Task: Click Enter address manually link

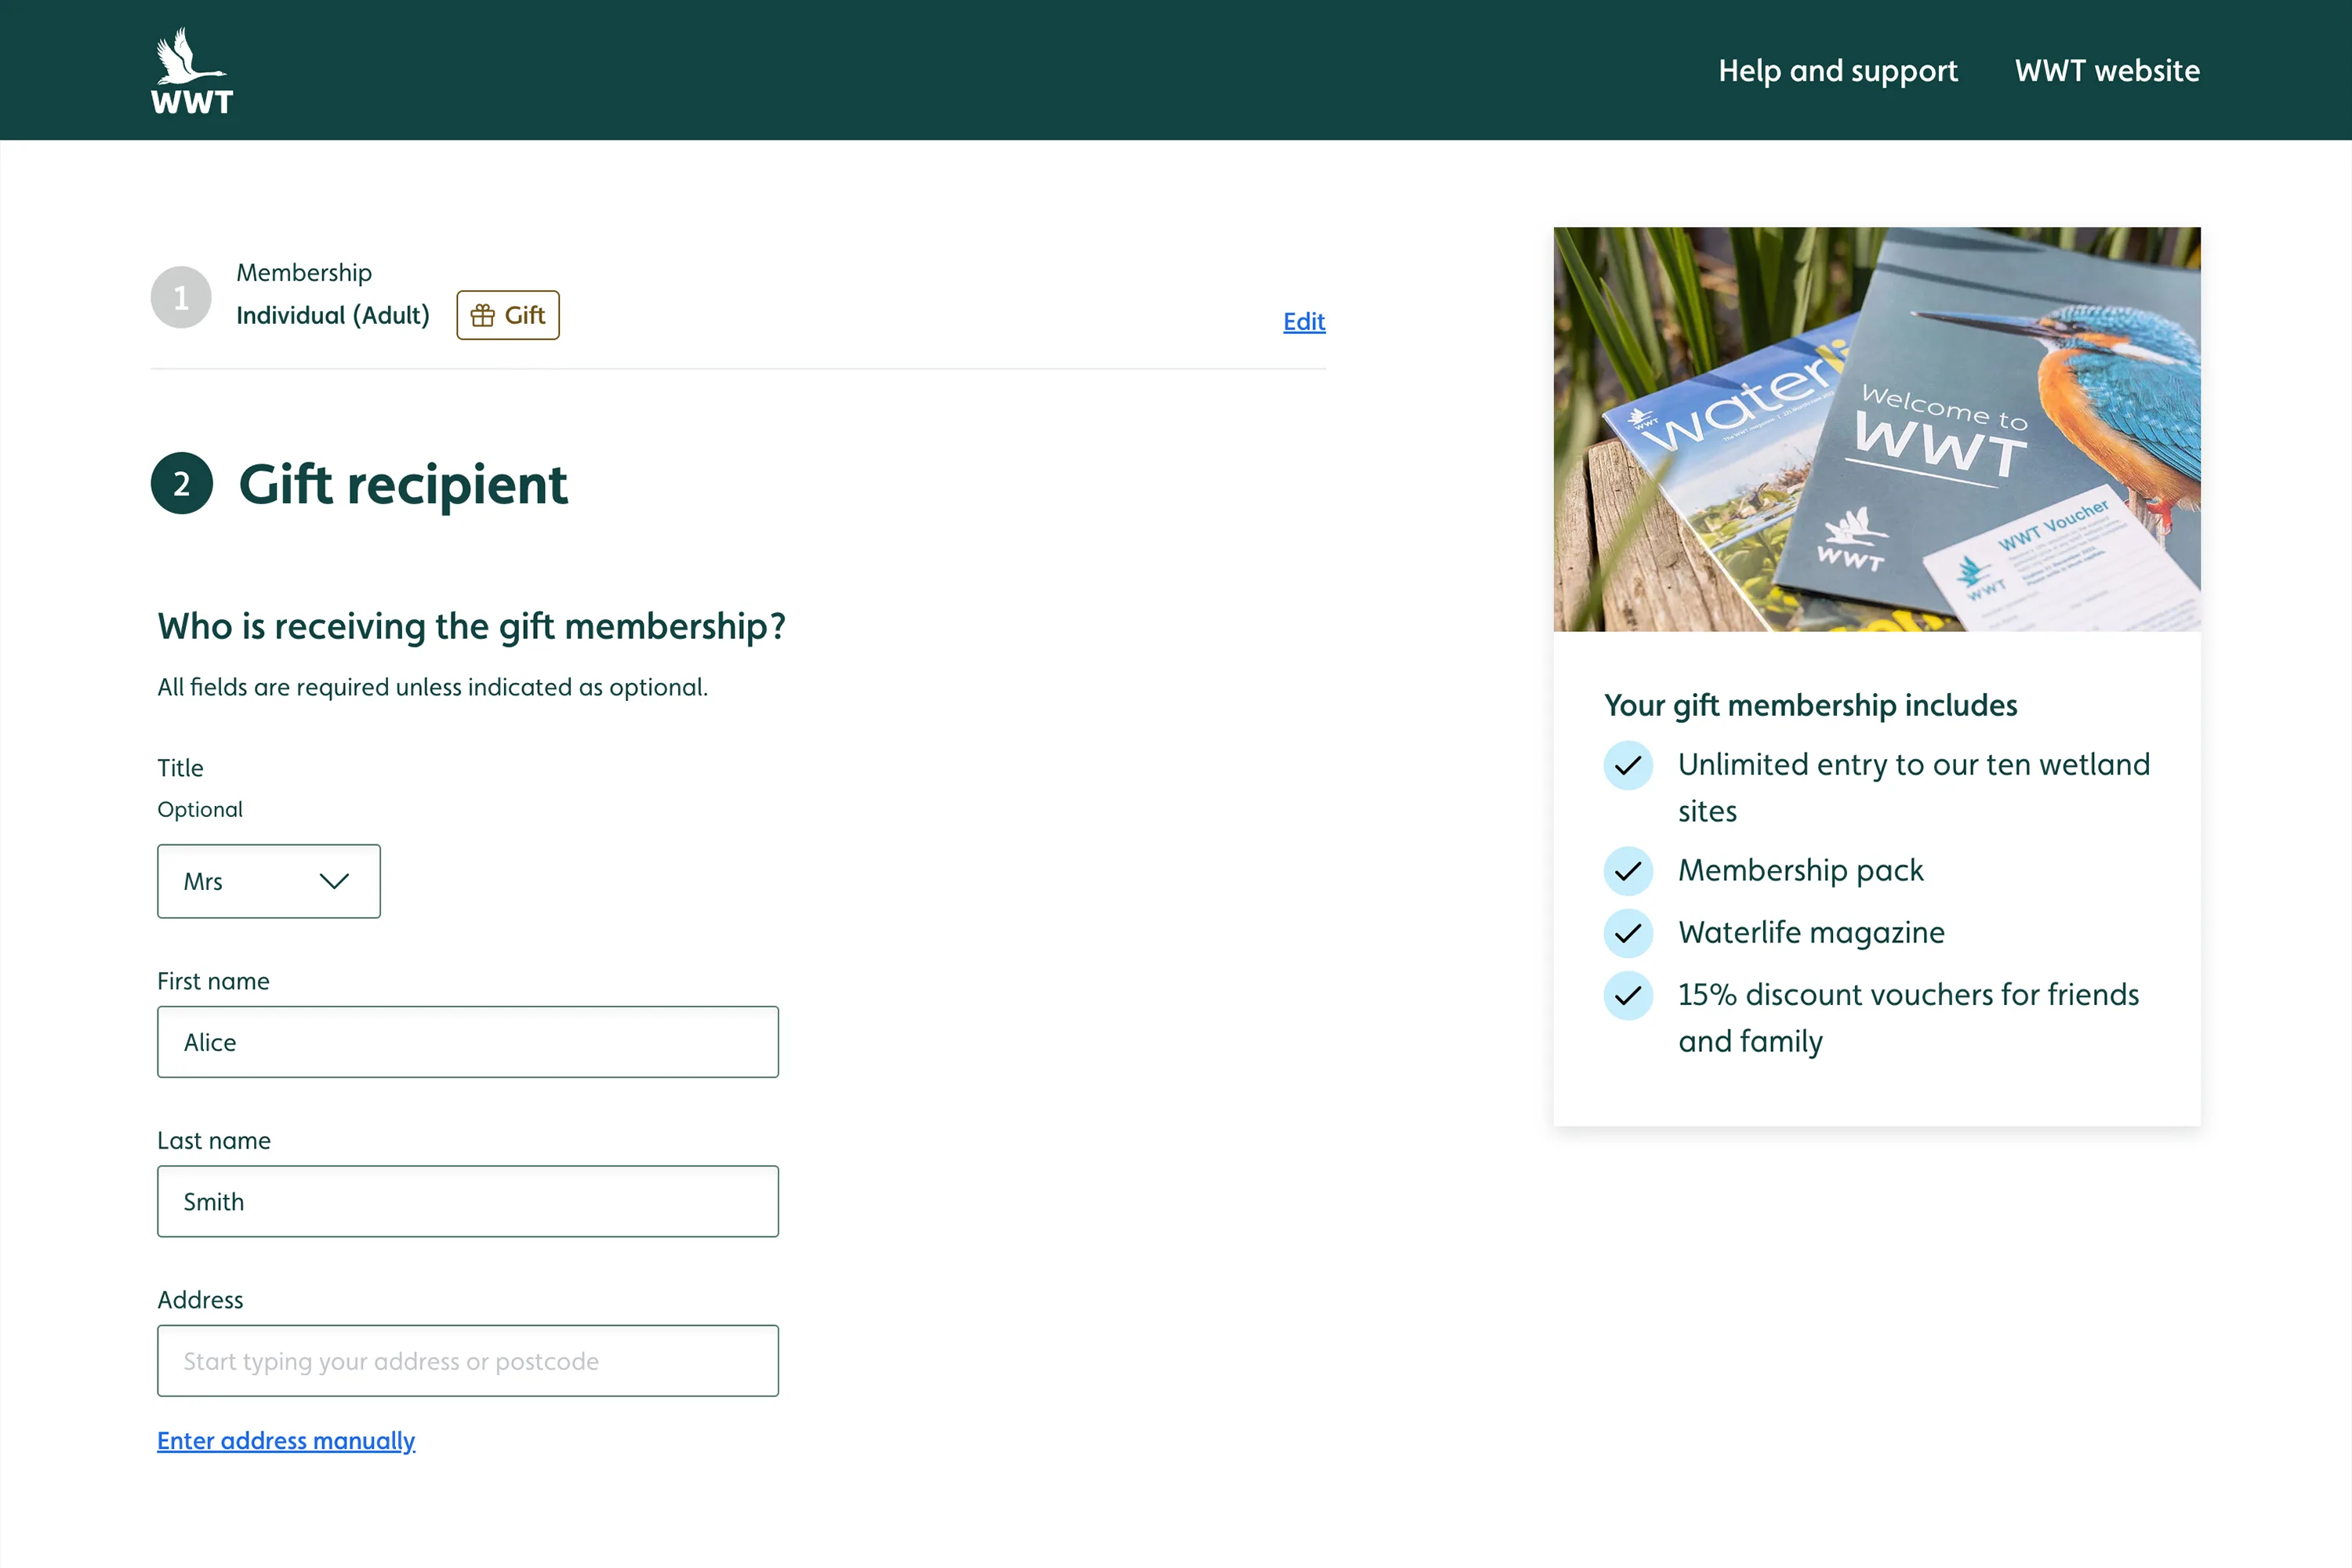Action: point(286,1440)
